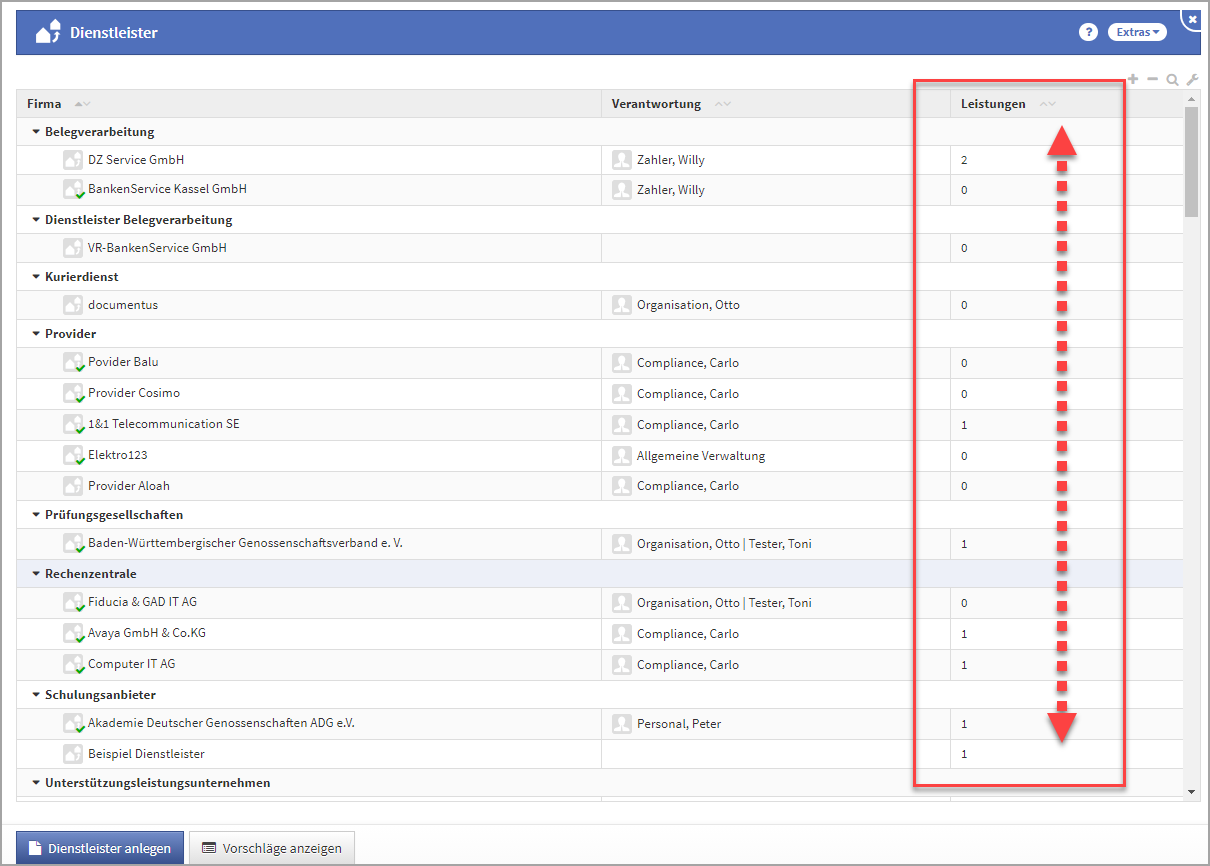Collapse the Schulungsanbieter group
Viewport: 1210px width, 866px height.
pos(36,694)
